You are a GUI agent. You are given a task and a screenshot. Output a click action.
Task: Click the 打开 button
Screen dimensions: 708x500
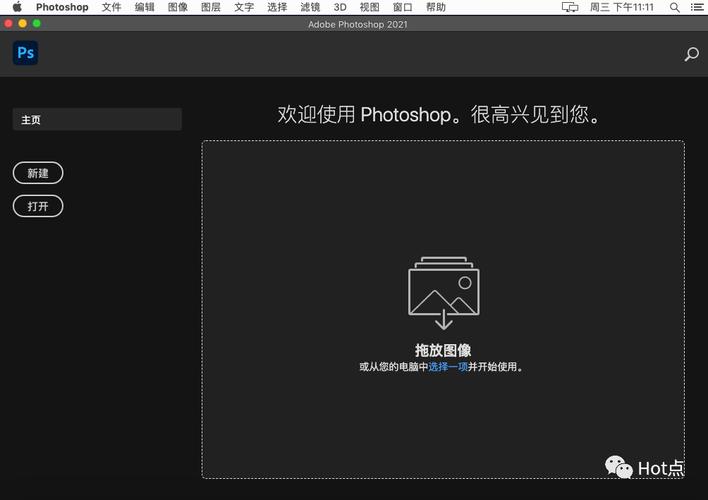coord(38,206)
